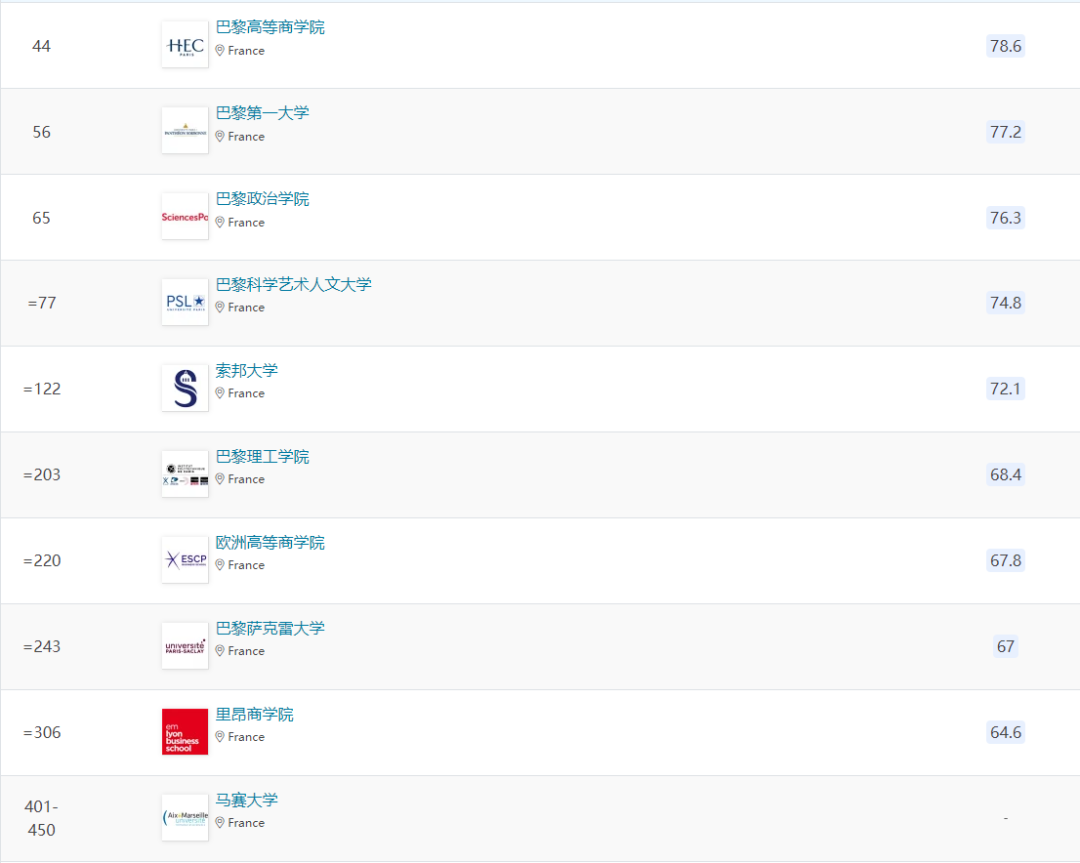Screen dimensions: 1080x863
Task: Click the location pin beside 马赛大学
Action: point(219,822)
